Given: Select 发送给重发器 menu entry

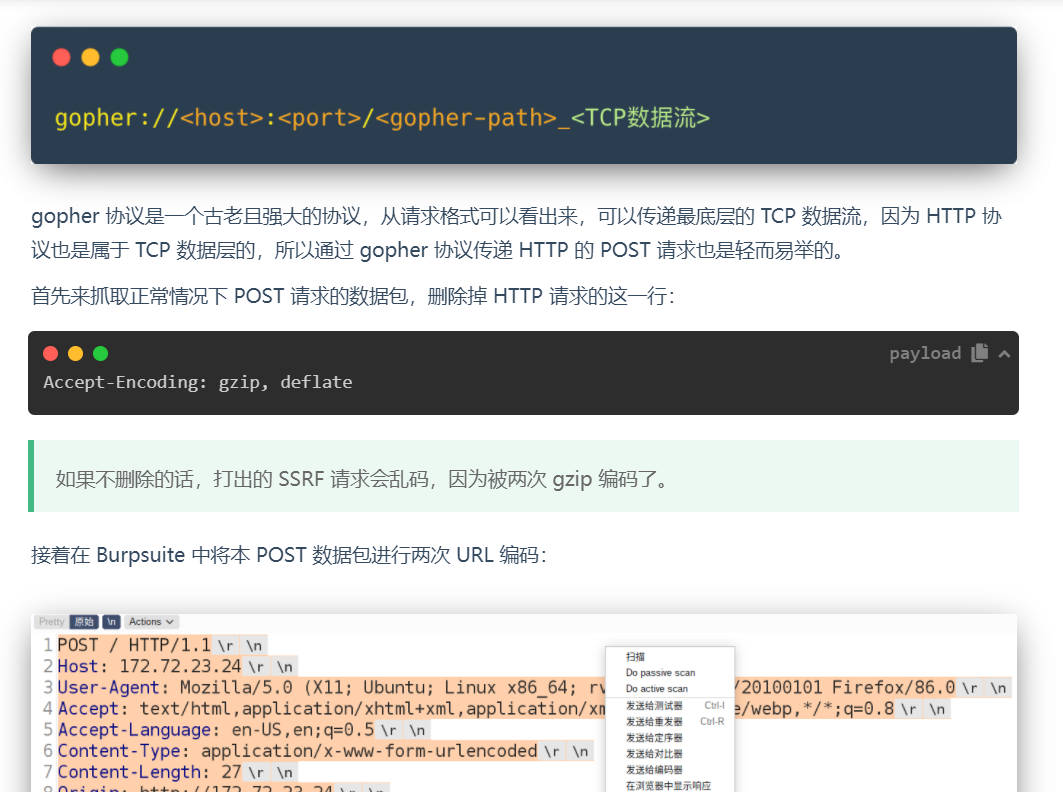Looking at the screenshot, I should [x=654, y=722].
